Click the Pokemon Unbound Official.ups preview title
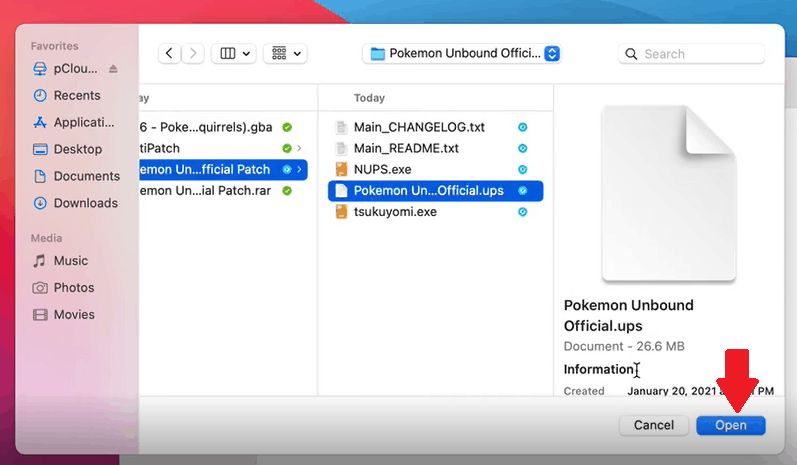Screen dimensions: 797x465 point(629,316)
